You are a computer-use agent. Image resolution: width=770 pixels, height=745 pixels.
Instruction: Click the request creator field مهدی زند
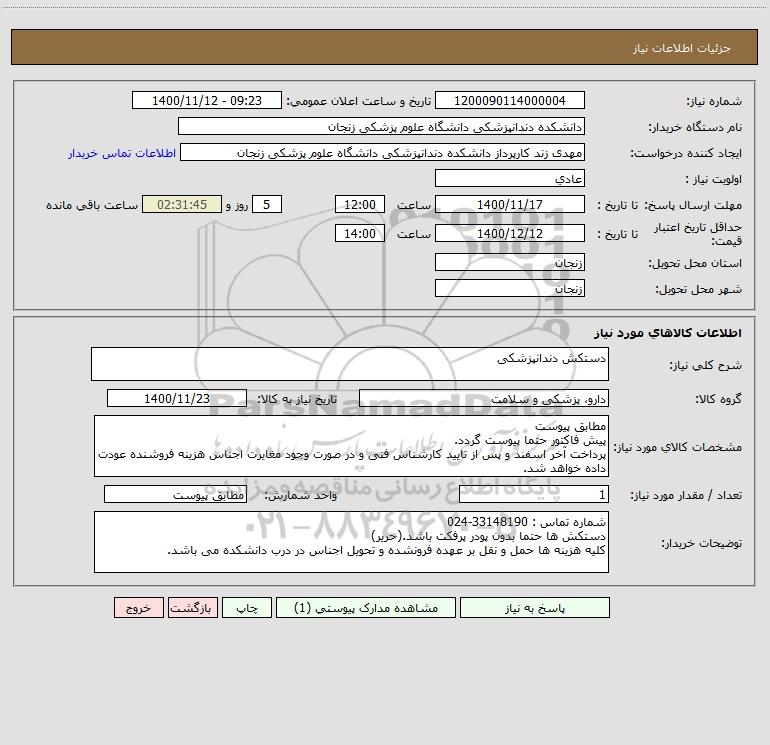[383, 152]
